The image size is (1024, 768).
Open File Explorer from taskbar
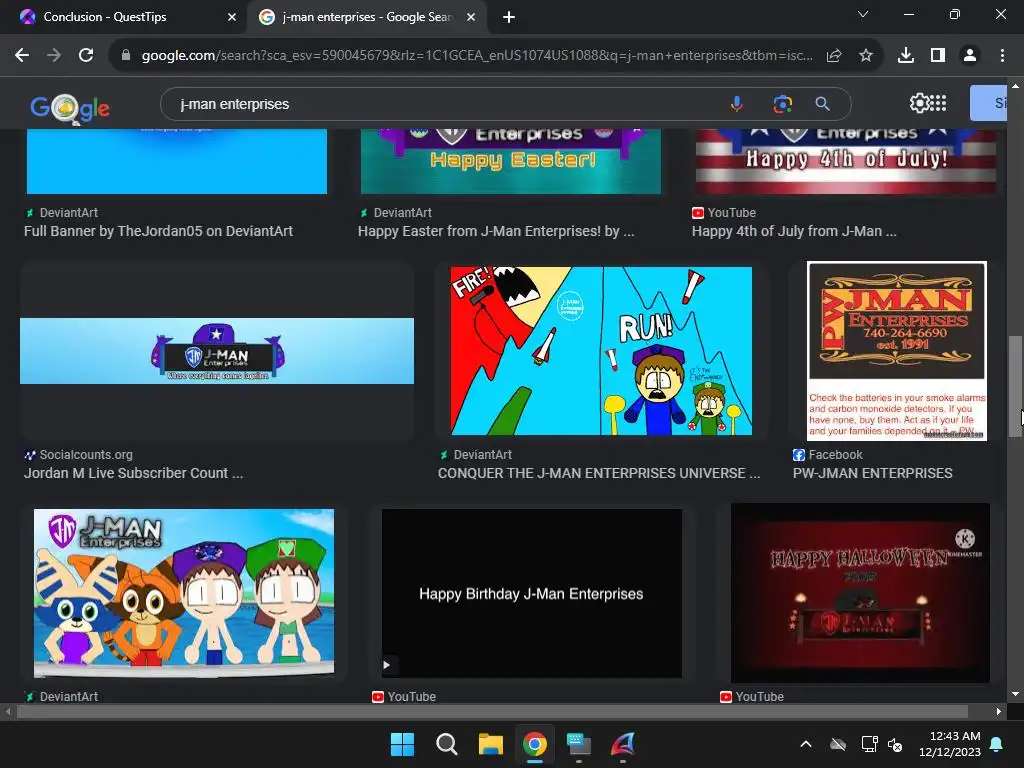(x=490, y=744)
